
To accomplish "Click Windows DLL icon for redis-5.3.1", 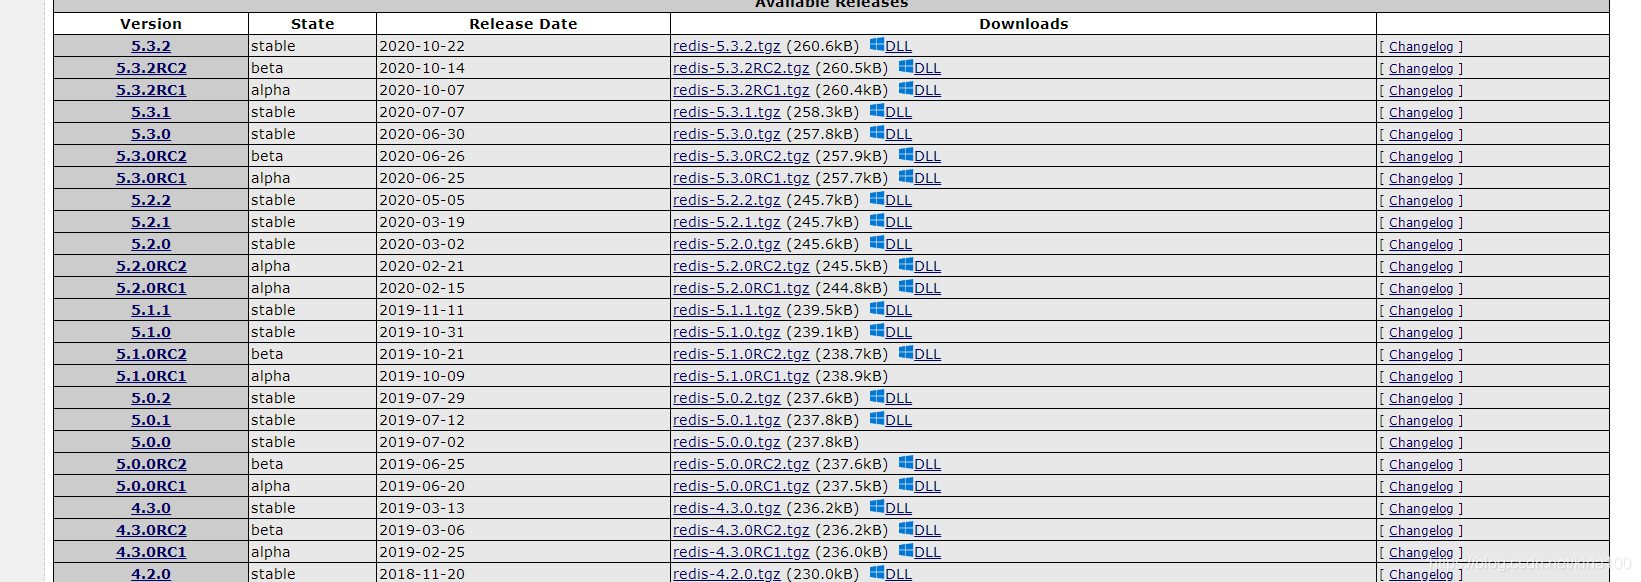I will [x=877, y=111].
